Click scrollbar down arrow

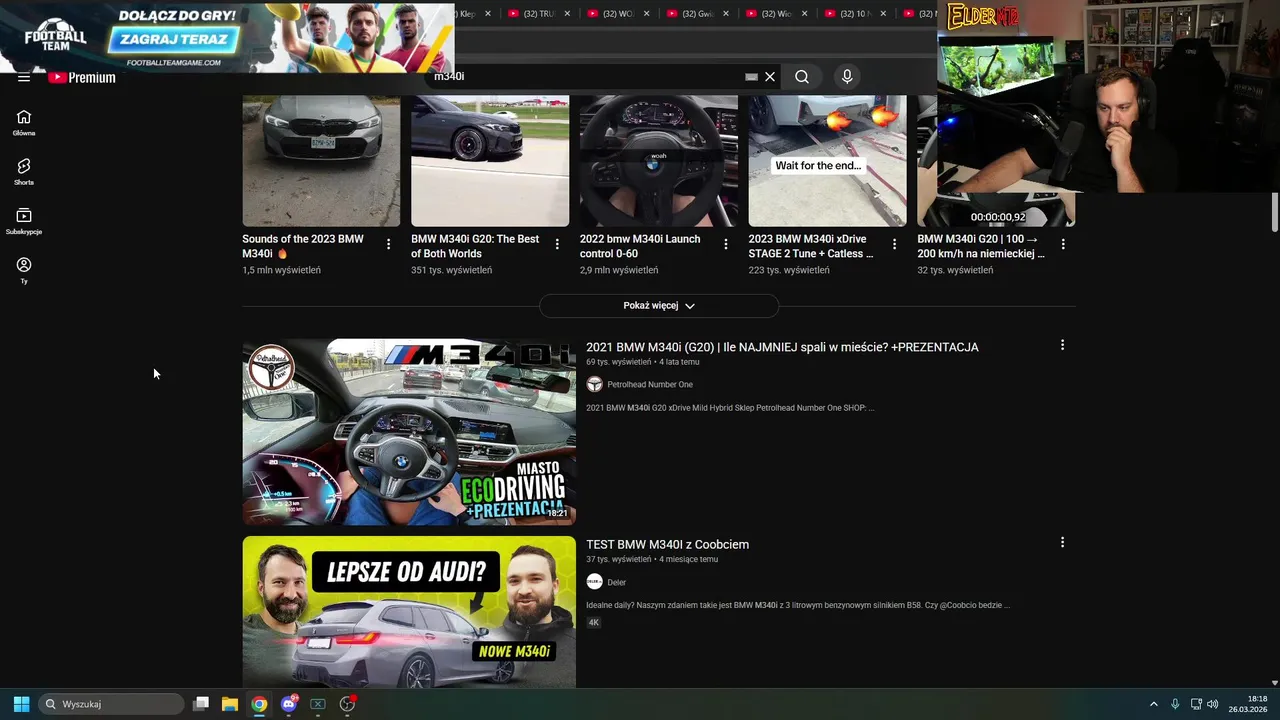(x=1274, y=683)
